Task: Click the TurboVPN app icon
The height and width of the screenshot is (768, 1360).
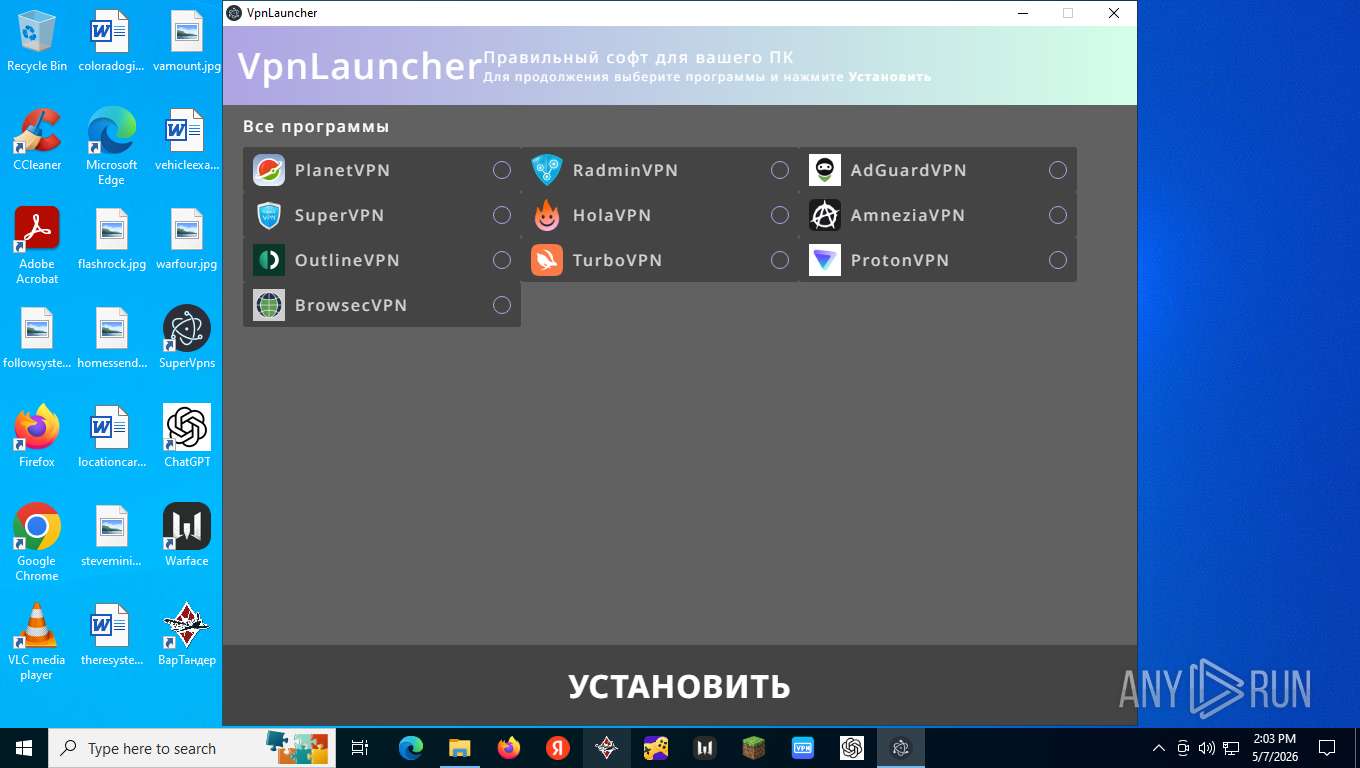Action: (x=547, y=260)
